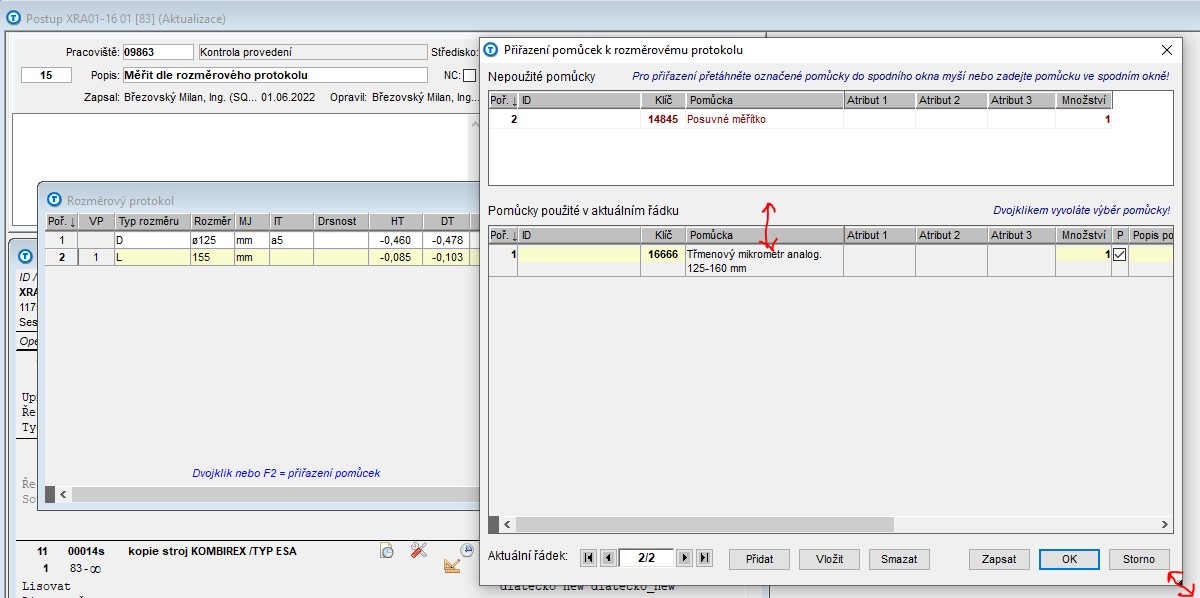The height and width of the screenshot is (598, 1200).
Task: Toggle P checkbox for Třmenový mikrometr row
Action: 1119,255
